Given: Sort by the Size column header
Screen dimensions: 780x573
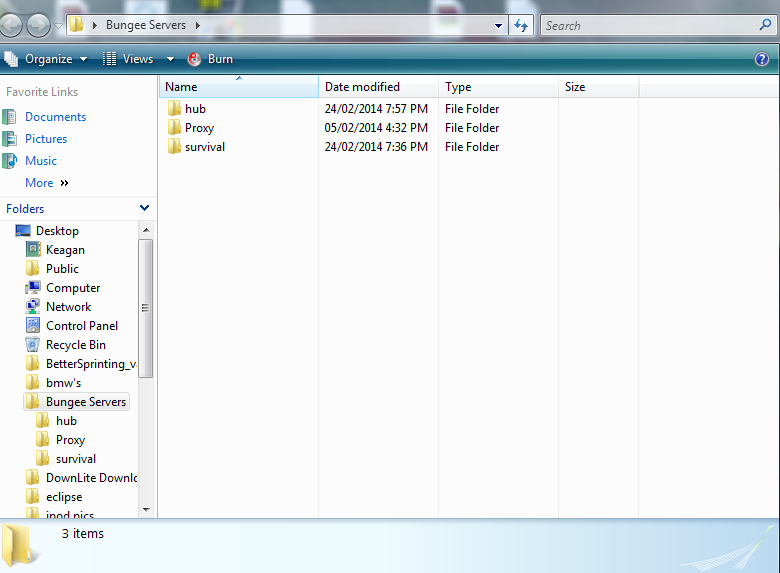Looking at the screenshot, I should pyautogui.click(x=598, y=87).
